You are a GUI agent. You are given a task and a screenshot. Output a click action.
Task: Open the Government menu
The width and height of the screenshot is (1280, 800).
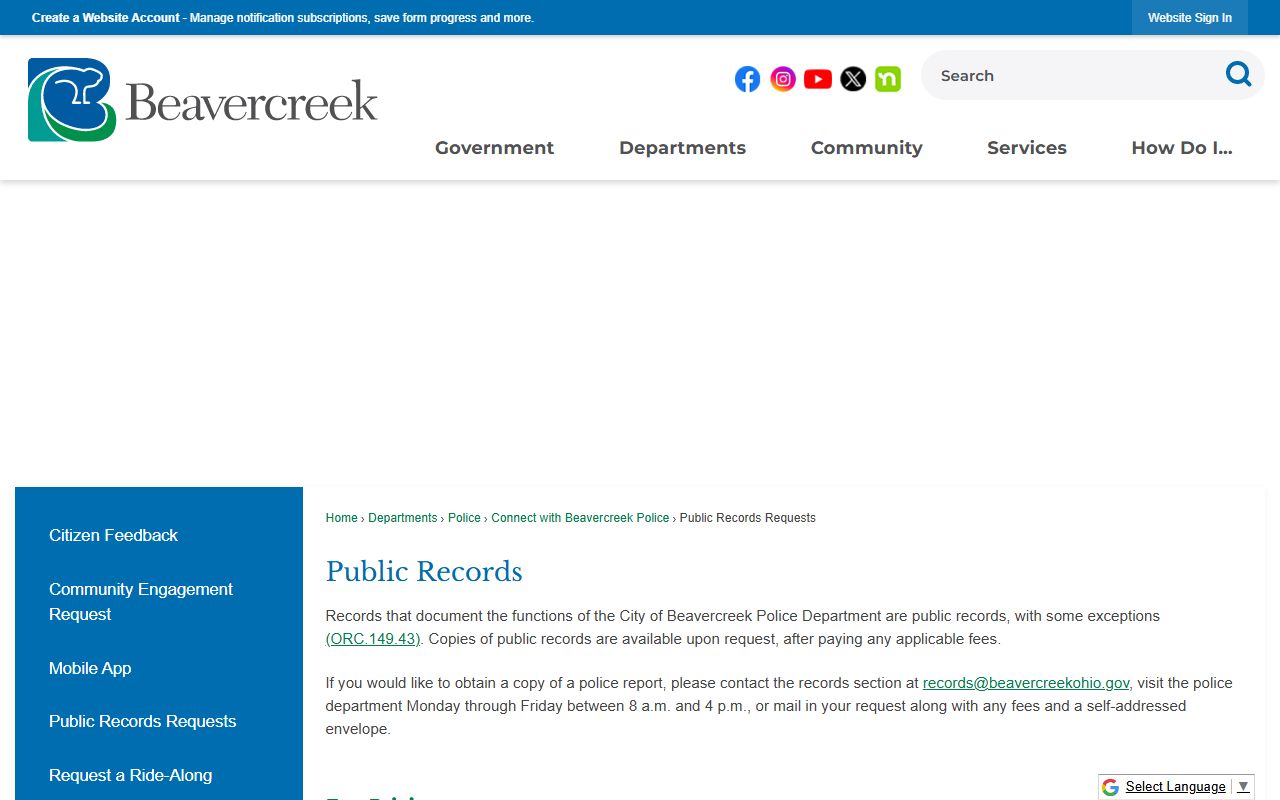point(494,148)
